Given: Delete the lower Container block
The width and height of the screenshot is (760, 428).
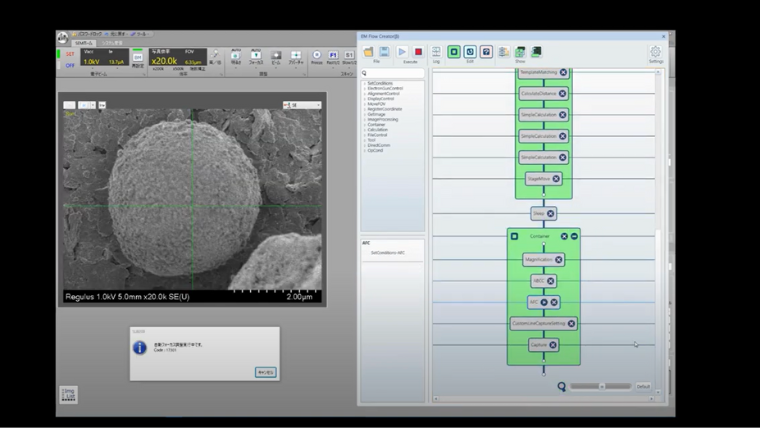Looking at the screenshot, I should (564, 237).
